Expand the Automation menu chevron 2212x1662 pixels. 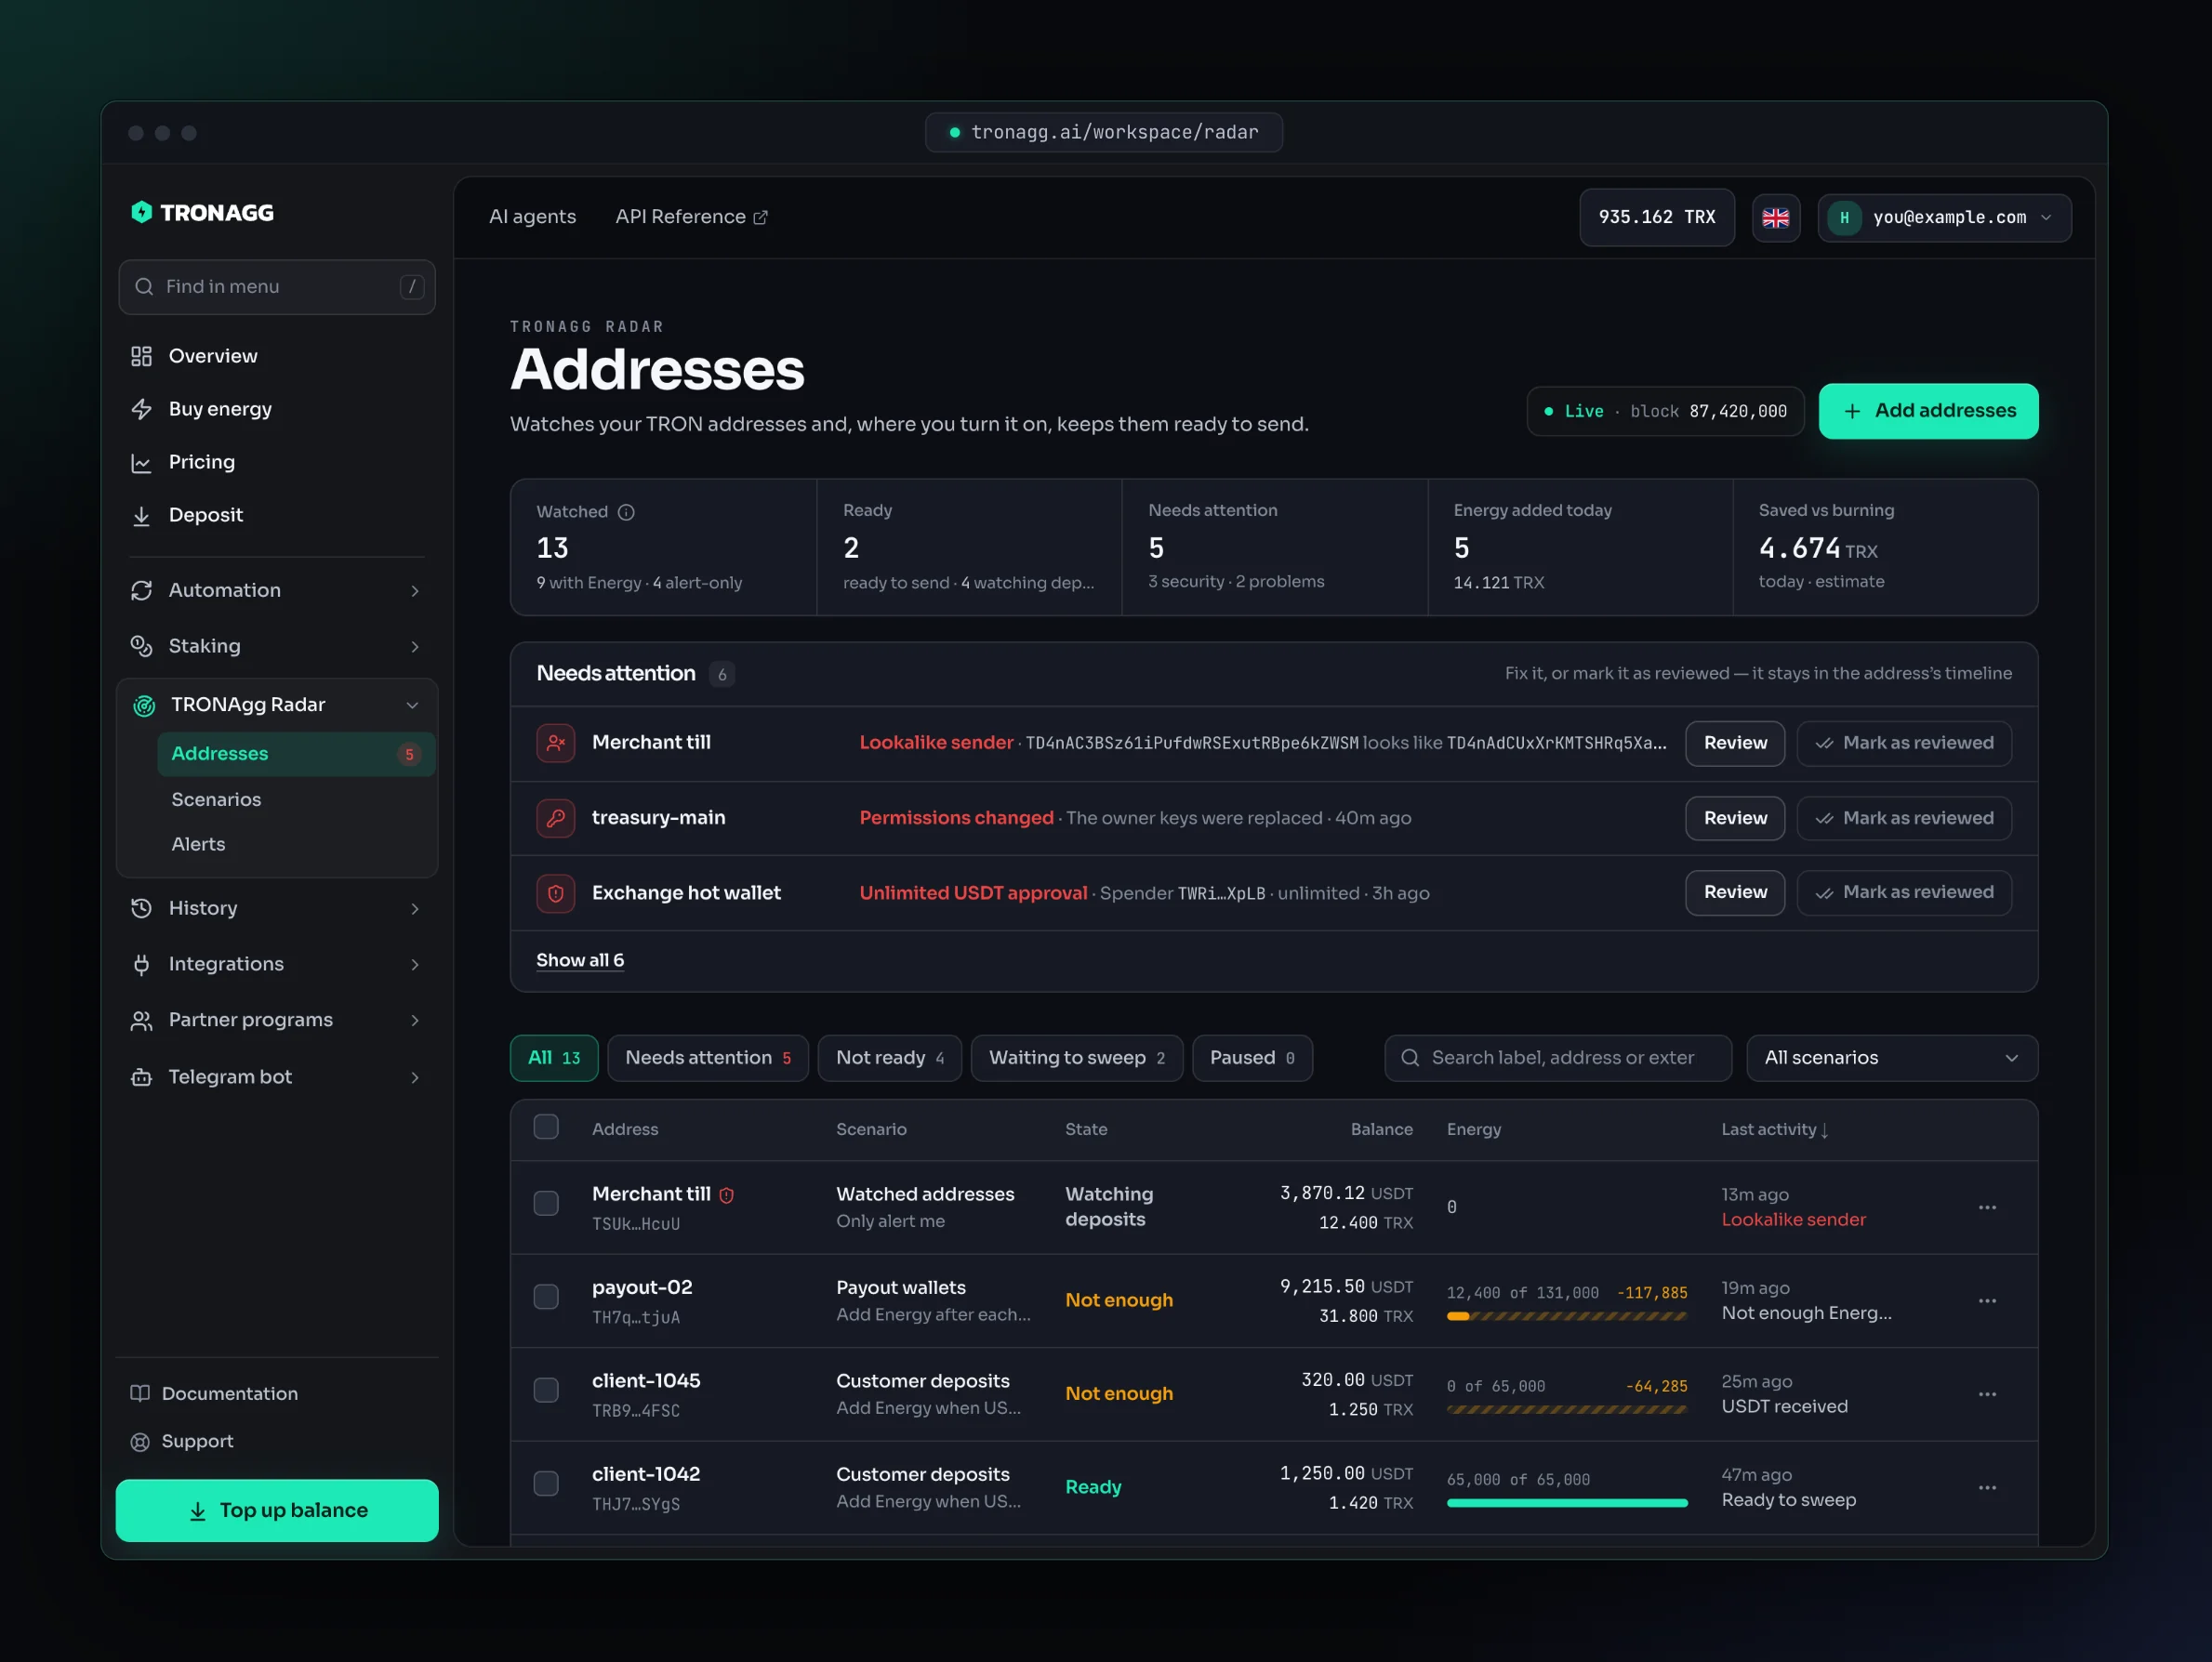coord(414,591)
